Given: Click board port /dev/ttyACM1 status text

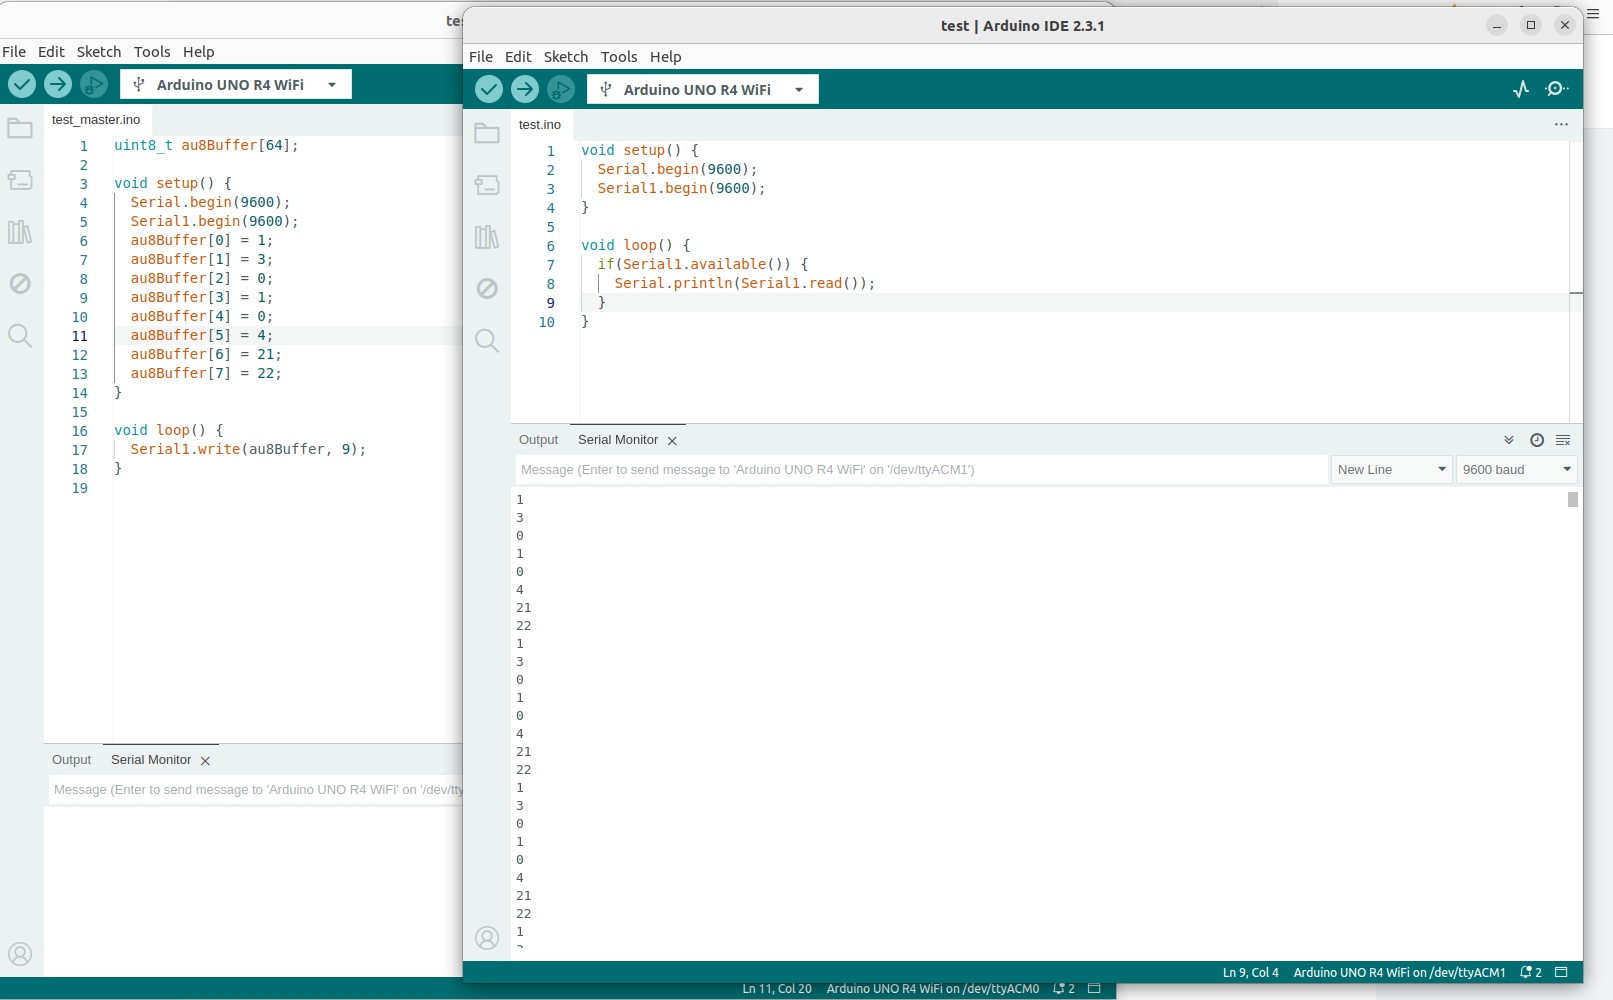Looking at the screenshot, I should pos(1399,972).
